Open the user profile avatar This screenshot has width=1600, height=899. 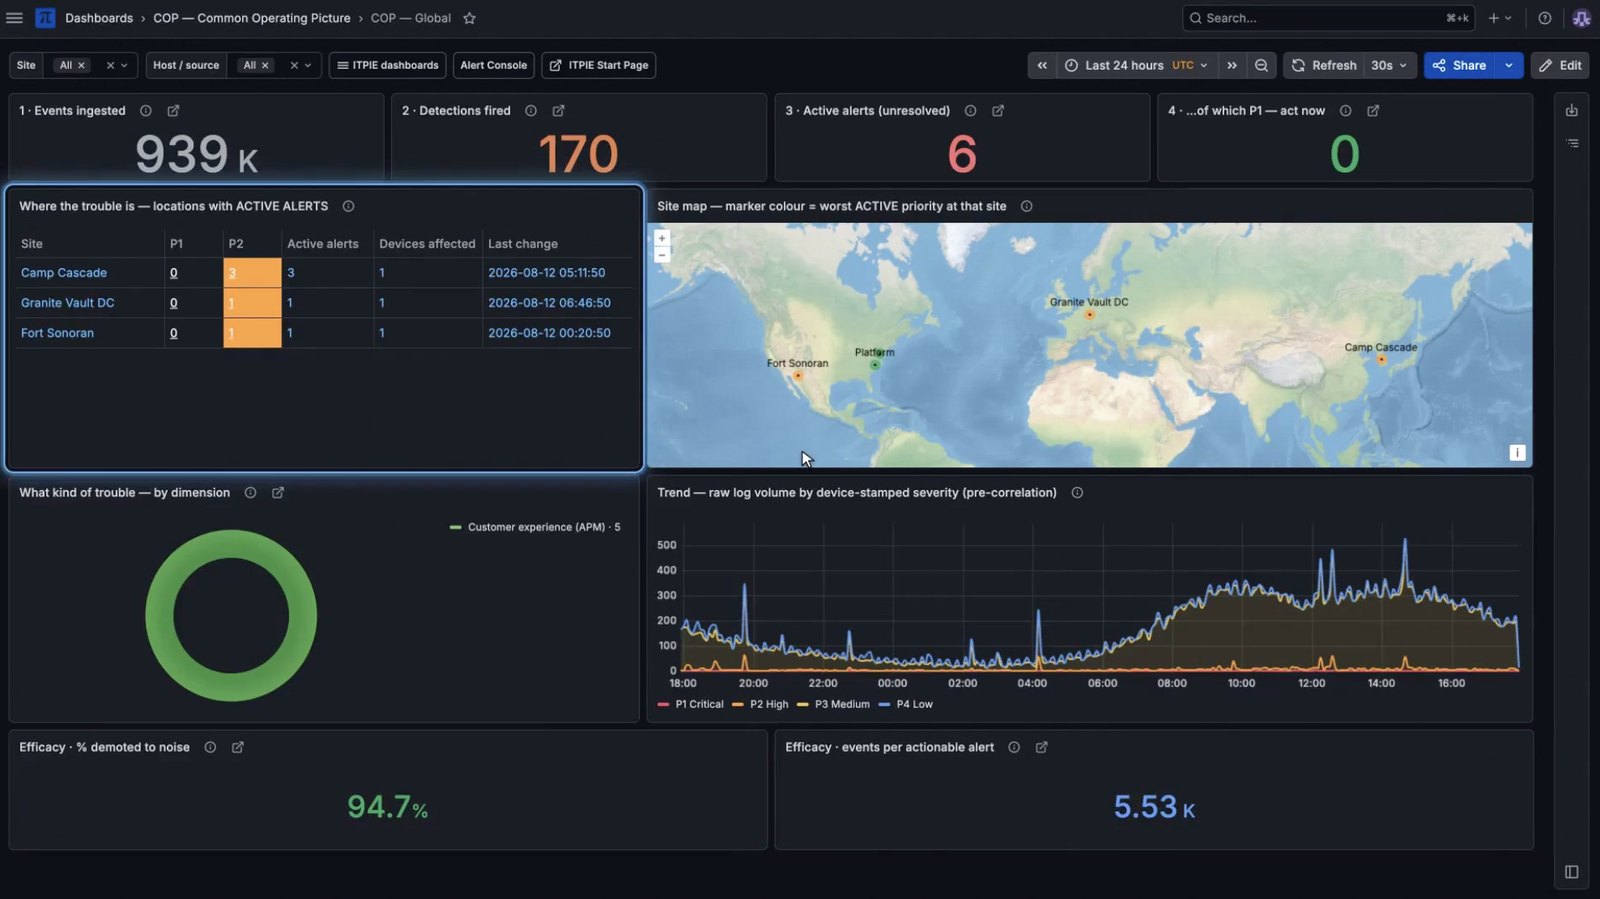[x=1581, y=18]
